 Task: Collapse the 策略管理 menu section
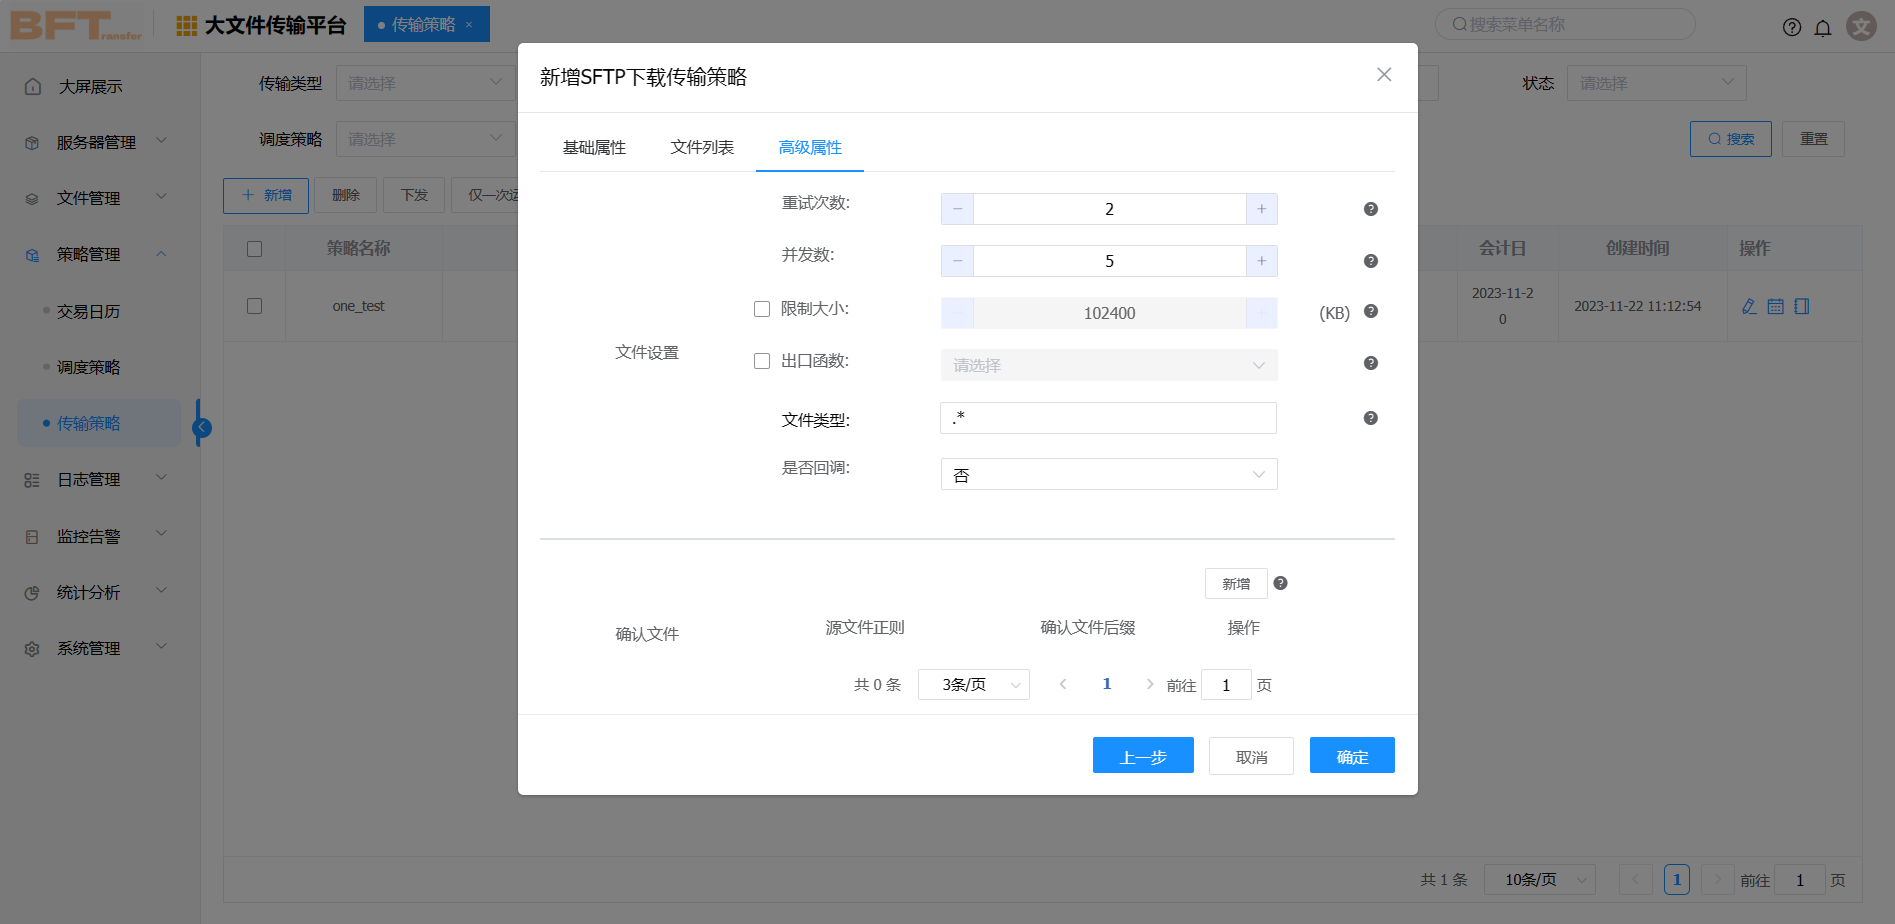pos(160,253)
